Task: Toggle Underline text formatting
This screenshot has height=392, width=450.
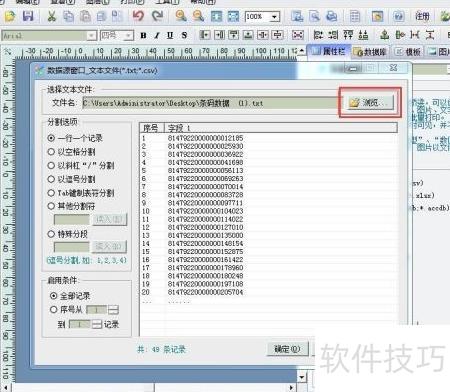Action: tap(170, 35)
